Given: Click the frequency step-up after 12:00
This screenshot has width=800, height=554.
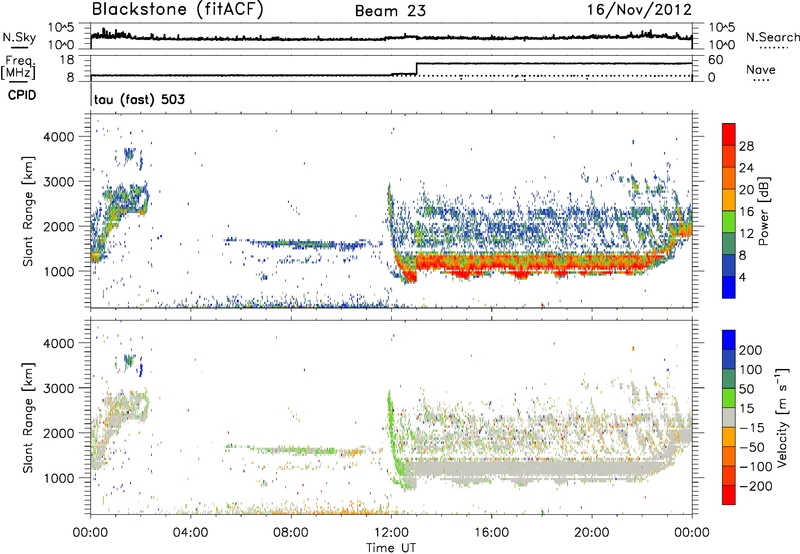Looking at the screenshot, I should [417, 69].
